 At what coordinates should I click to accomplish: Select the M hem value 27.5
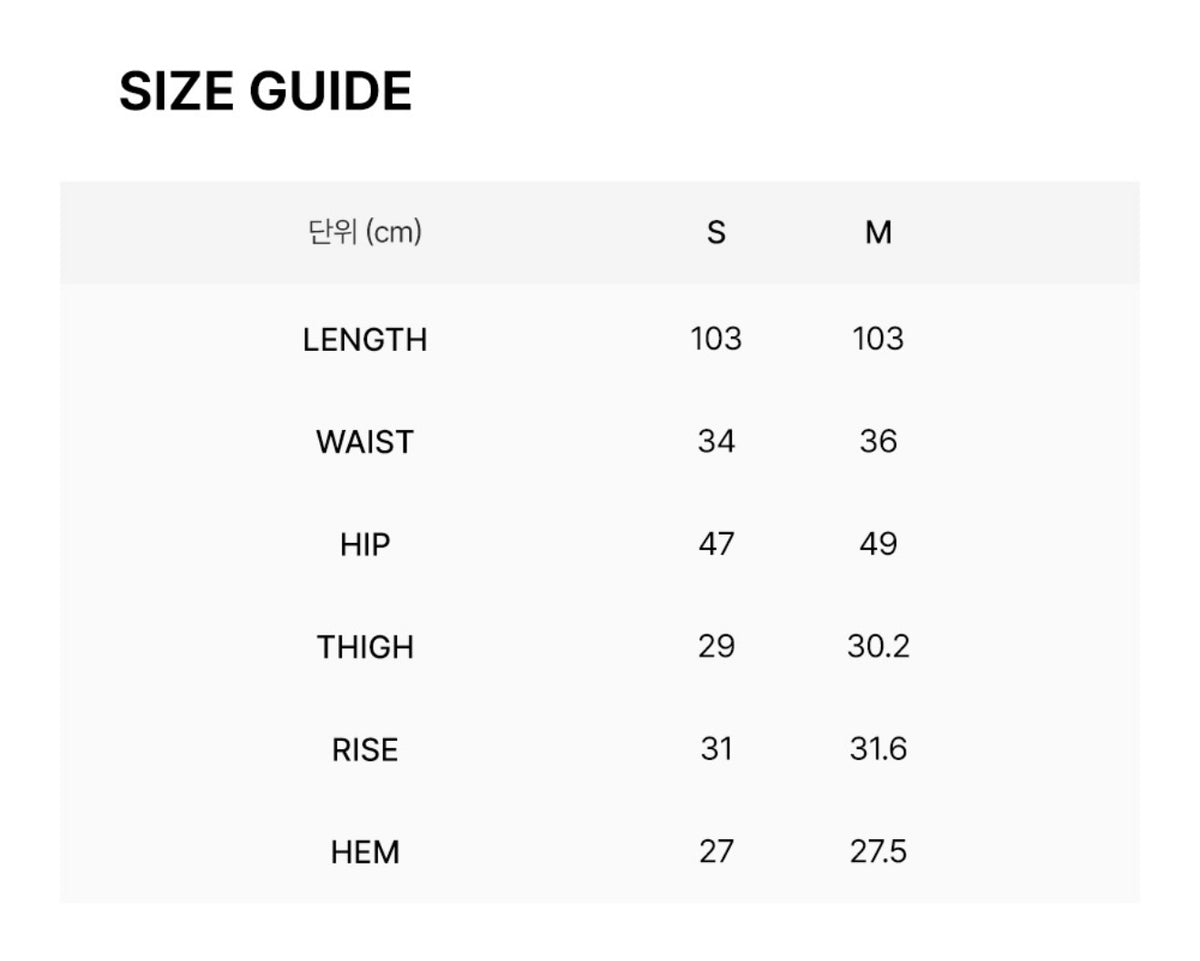[x=878, y=851]
